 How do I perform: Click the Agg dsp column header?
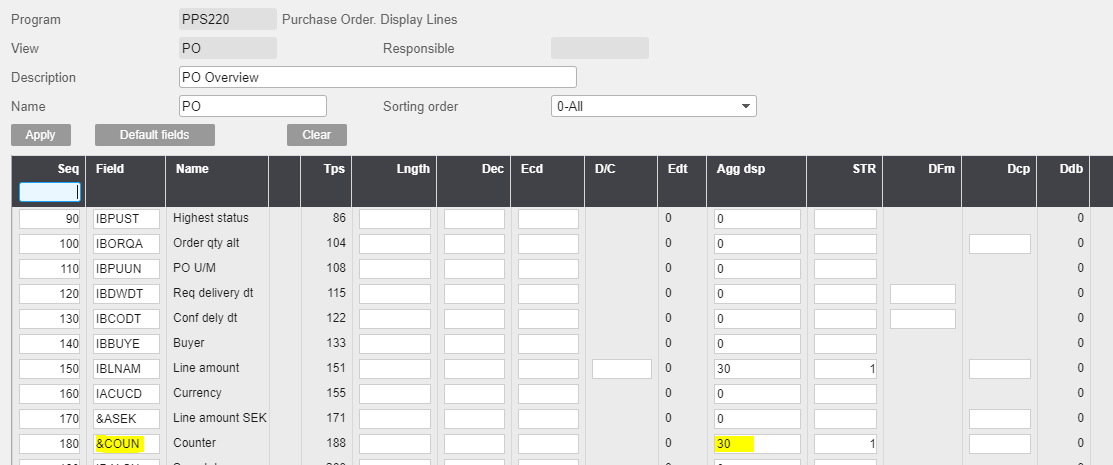tap(741, 169)
